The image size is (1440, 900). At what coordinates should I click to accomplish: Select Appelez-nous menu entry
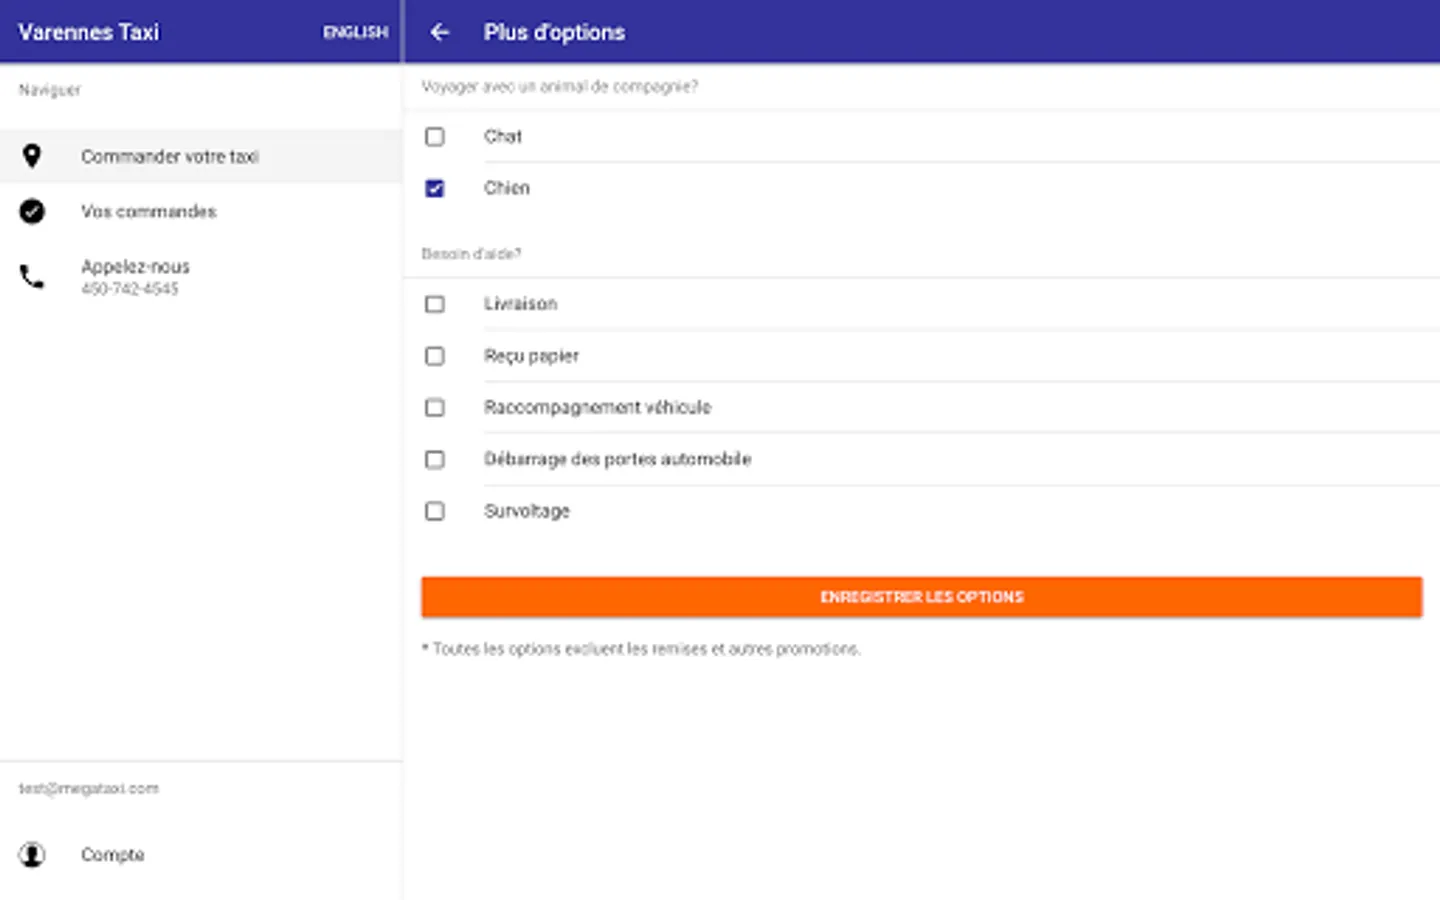click(135, 267)
